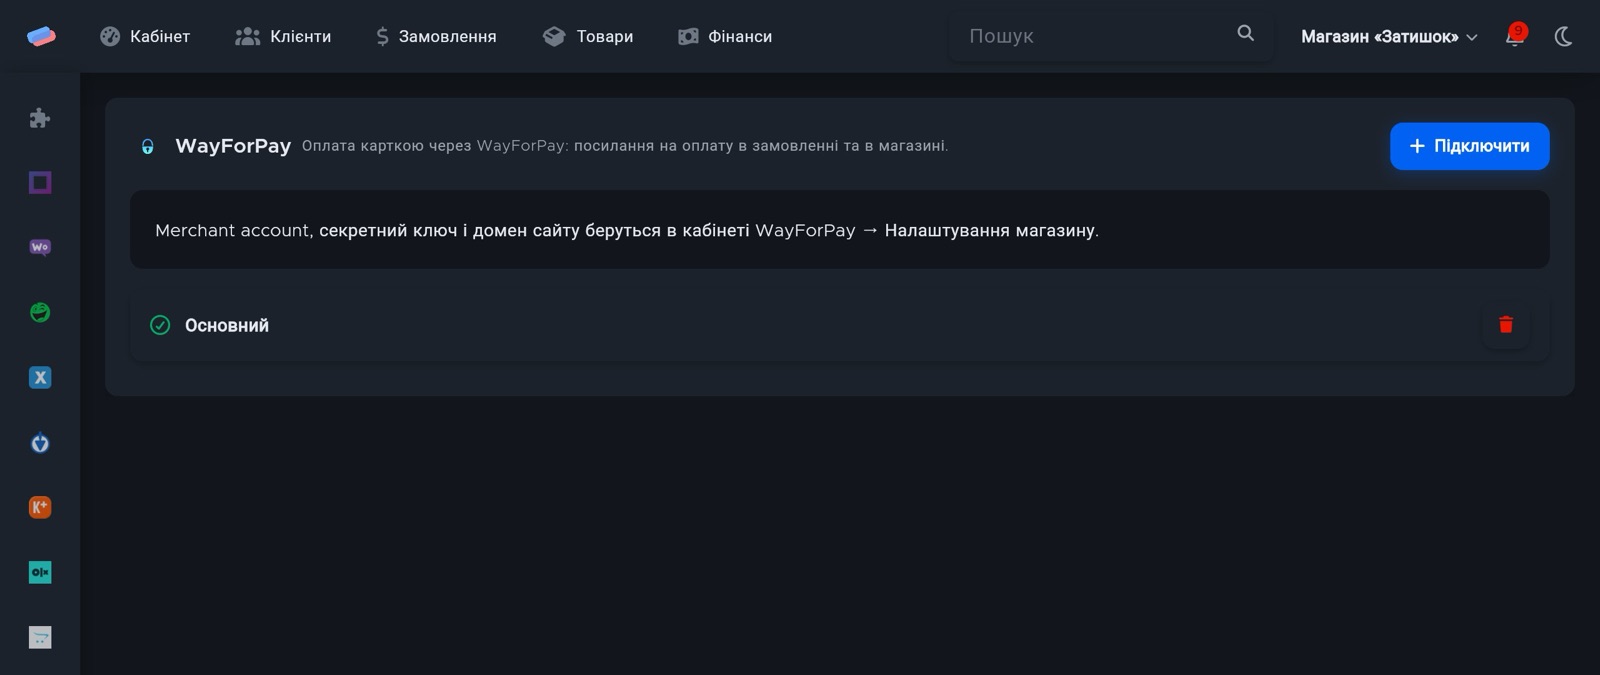Select the purple square integration in sidebar
This screenshot has width=1600, height=675.
(x=40, y=182)
